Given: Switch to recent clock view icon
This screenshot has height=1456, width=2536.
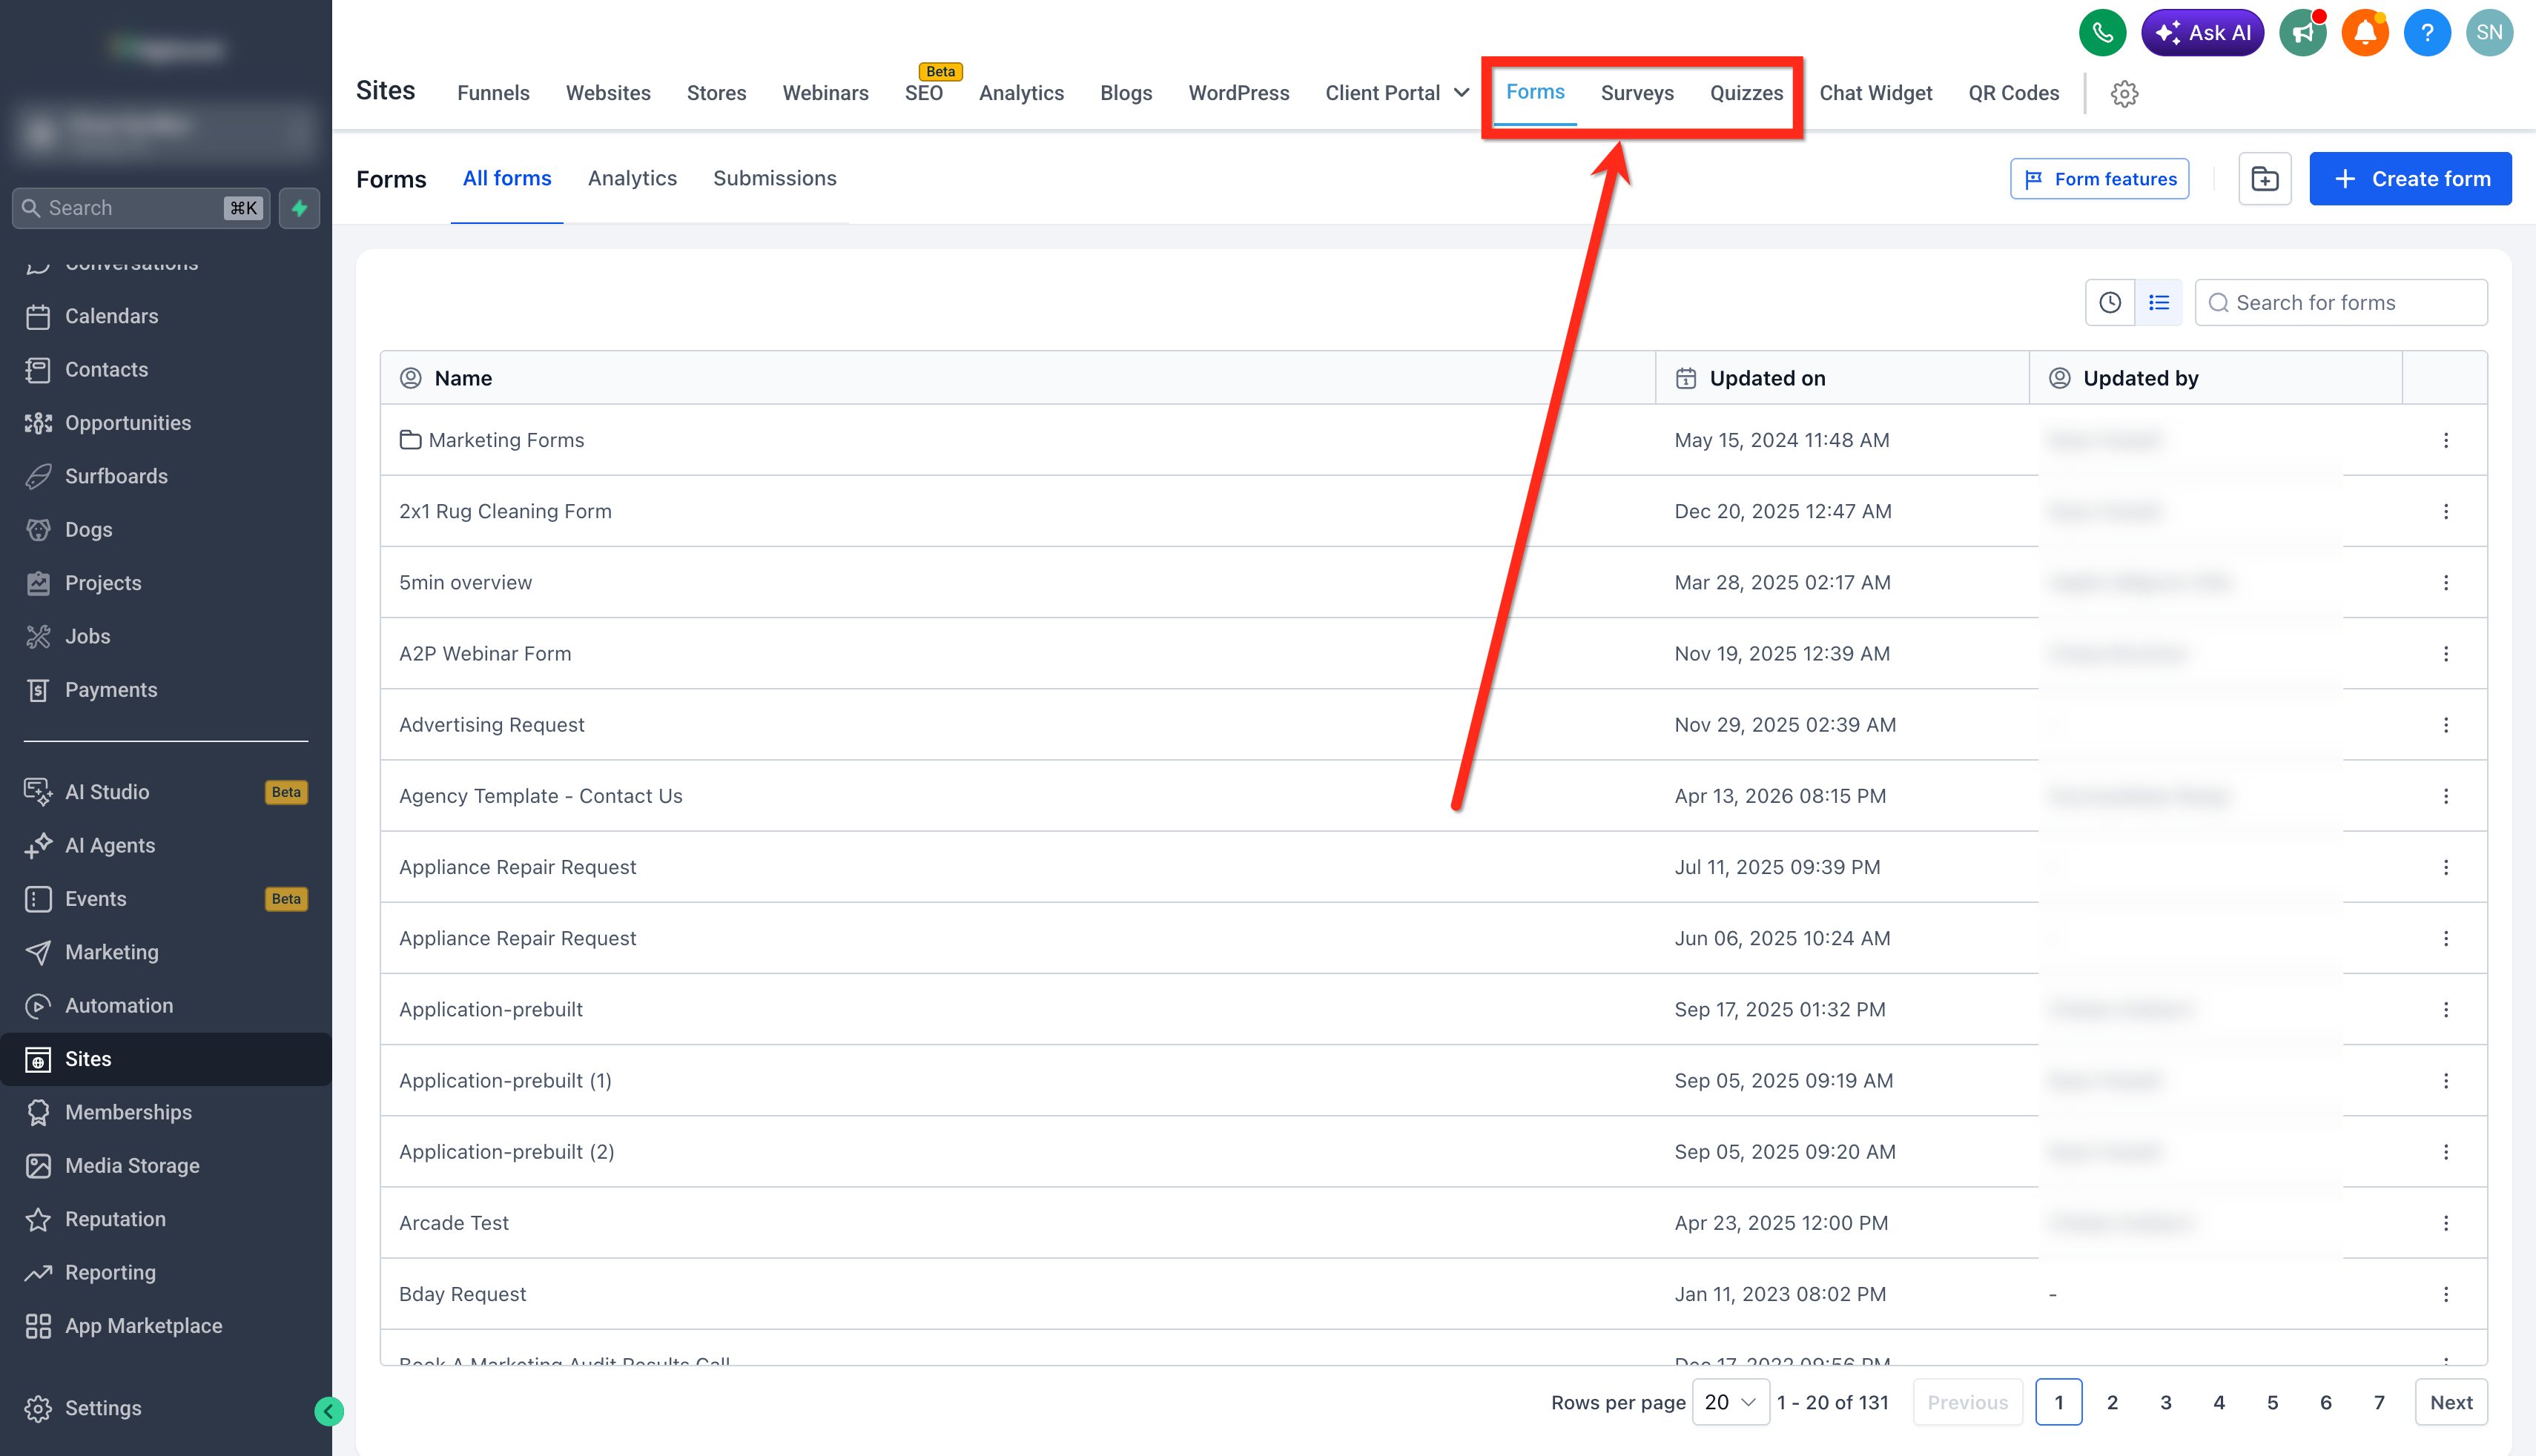Looking at the screenshot, I should pyautogui.click(x=2110, y=303).
